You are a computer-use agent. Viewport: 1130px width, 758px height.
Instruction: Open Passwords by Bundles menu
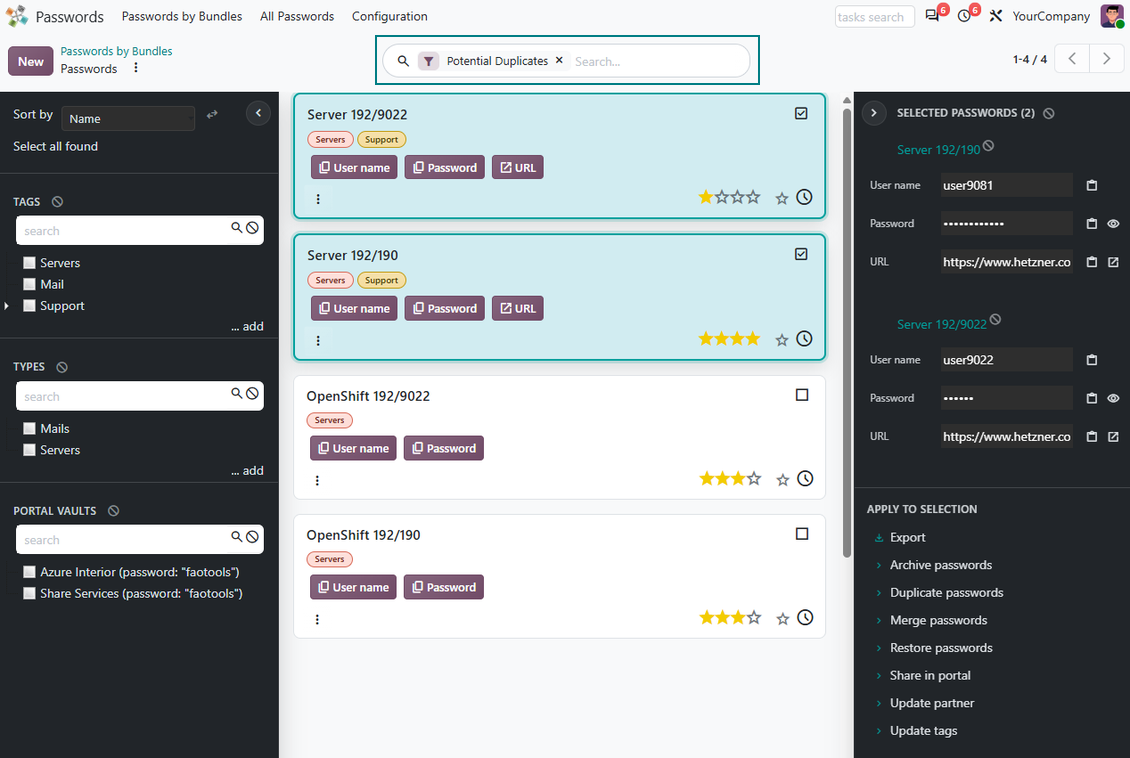[x=182, y=16]
